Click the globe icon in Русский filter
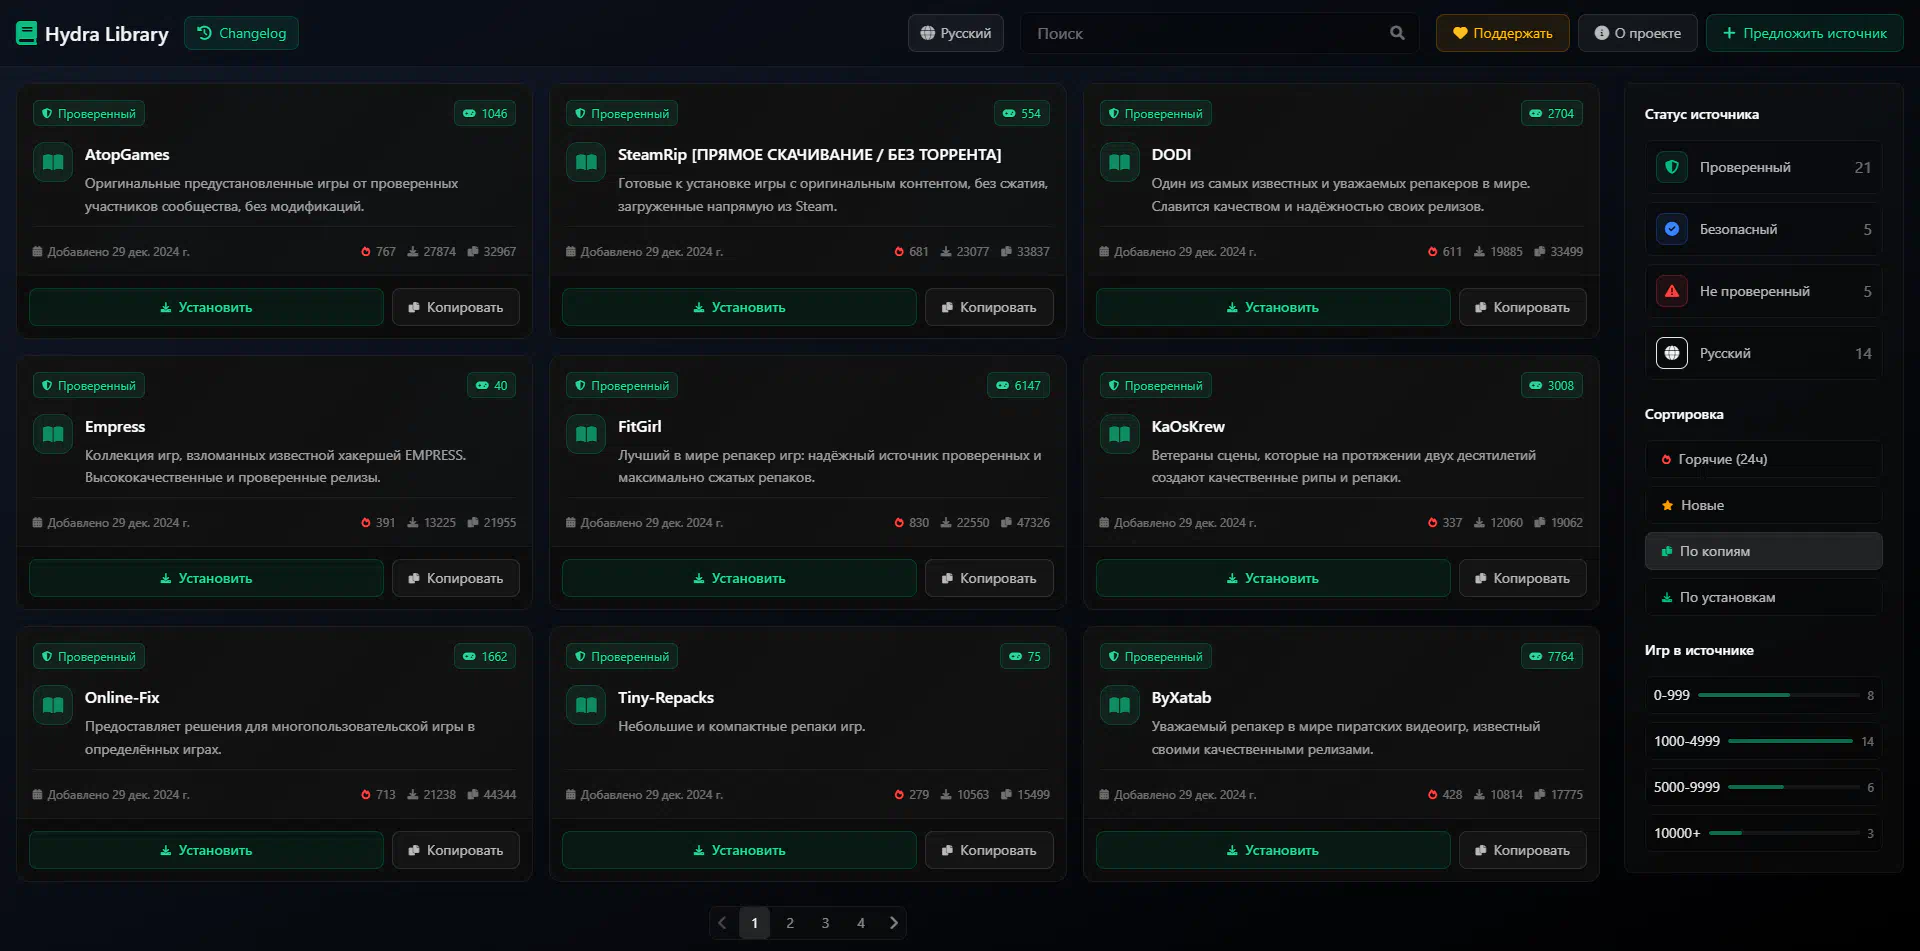This screenshot has width=1920, height=951. pyautogui.click(x=1672, y=353)
